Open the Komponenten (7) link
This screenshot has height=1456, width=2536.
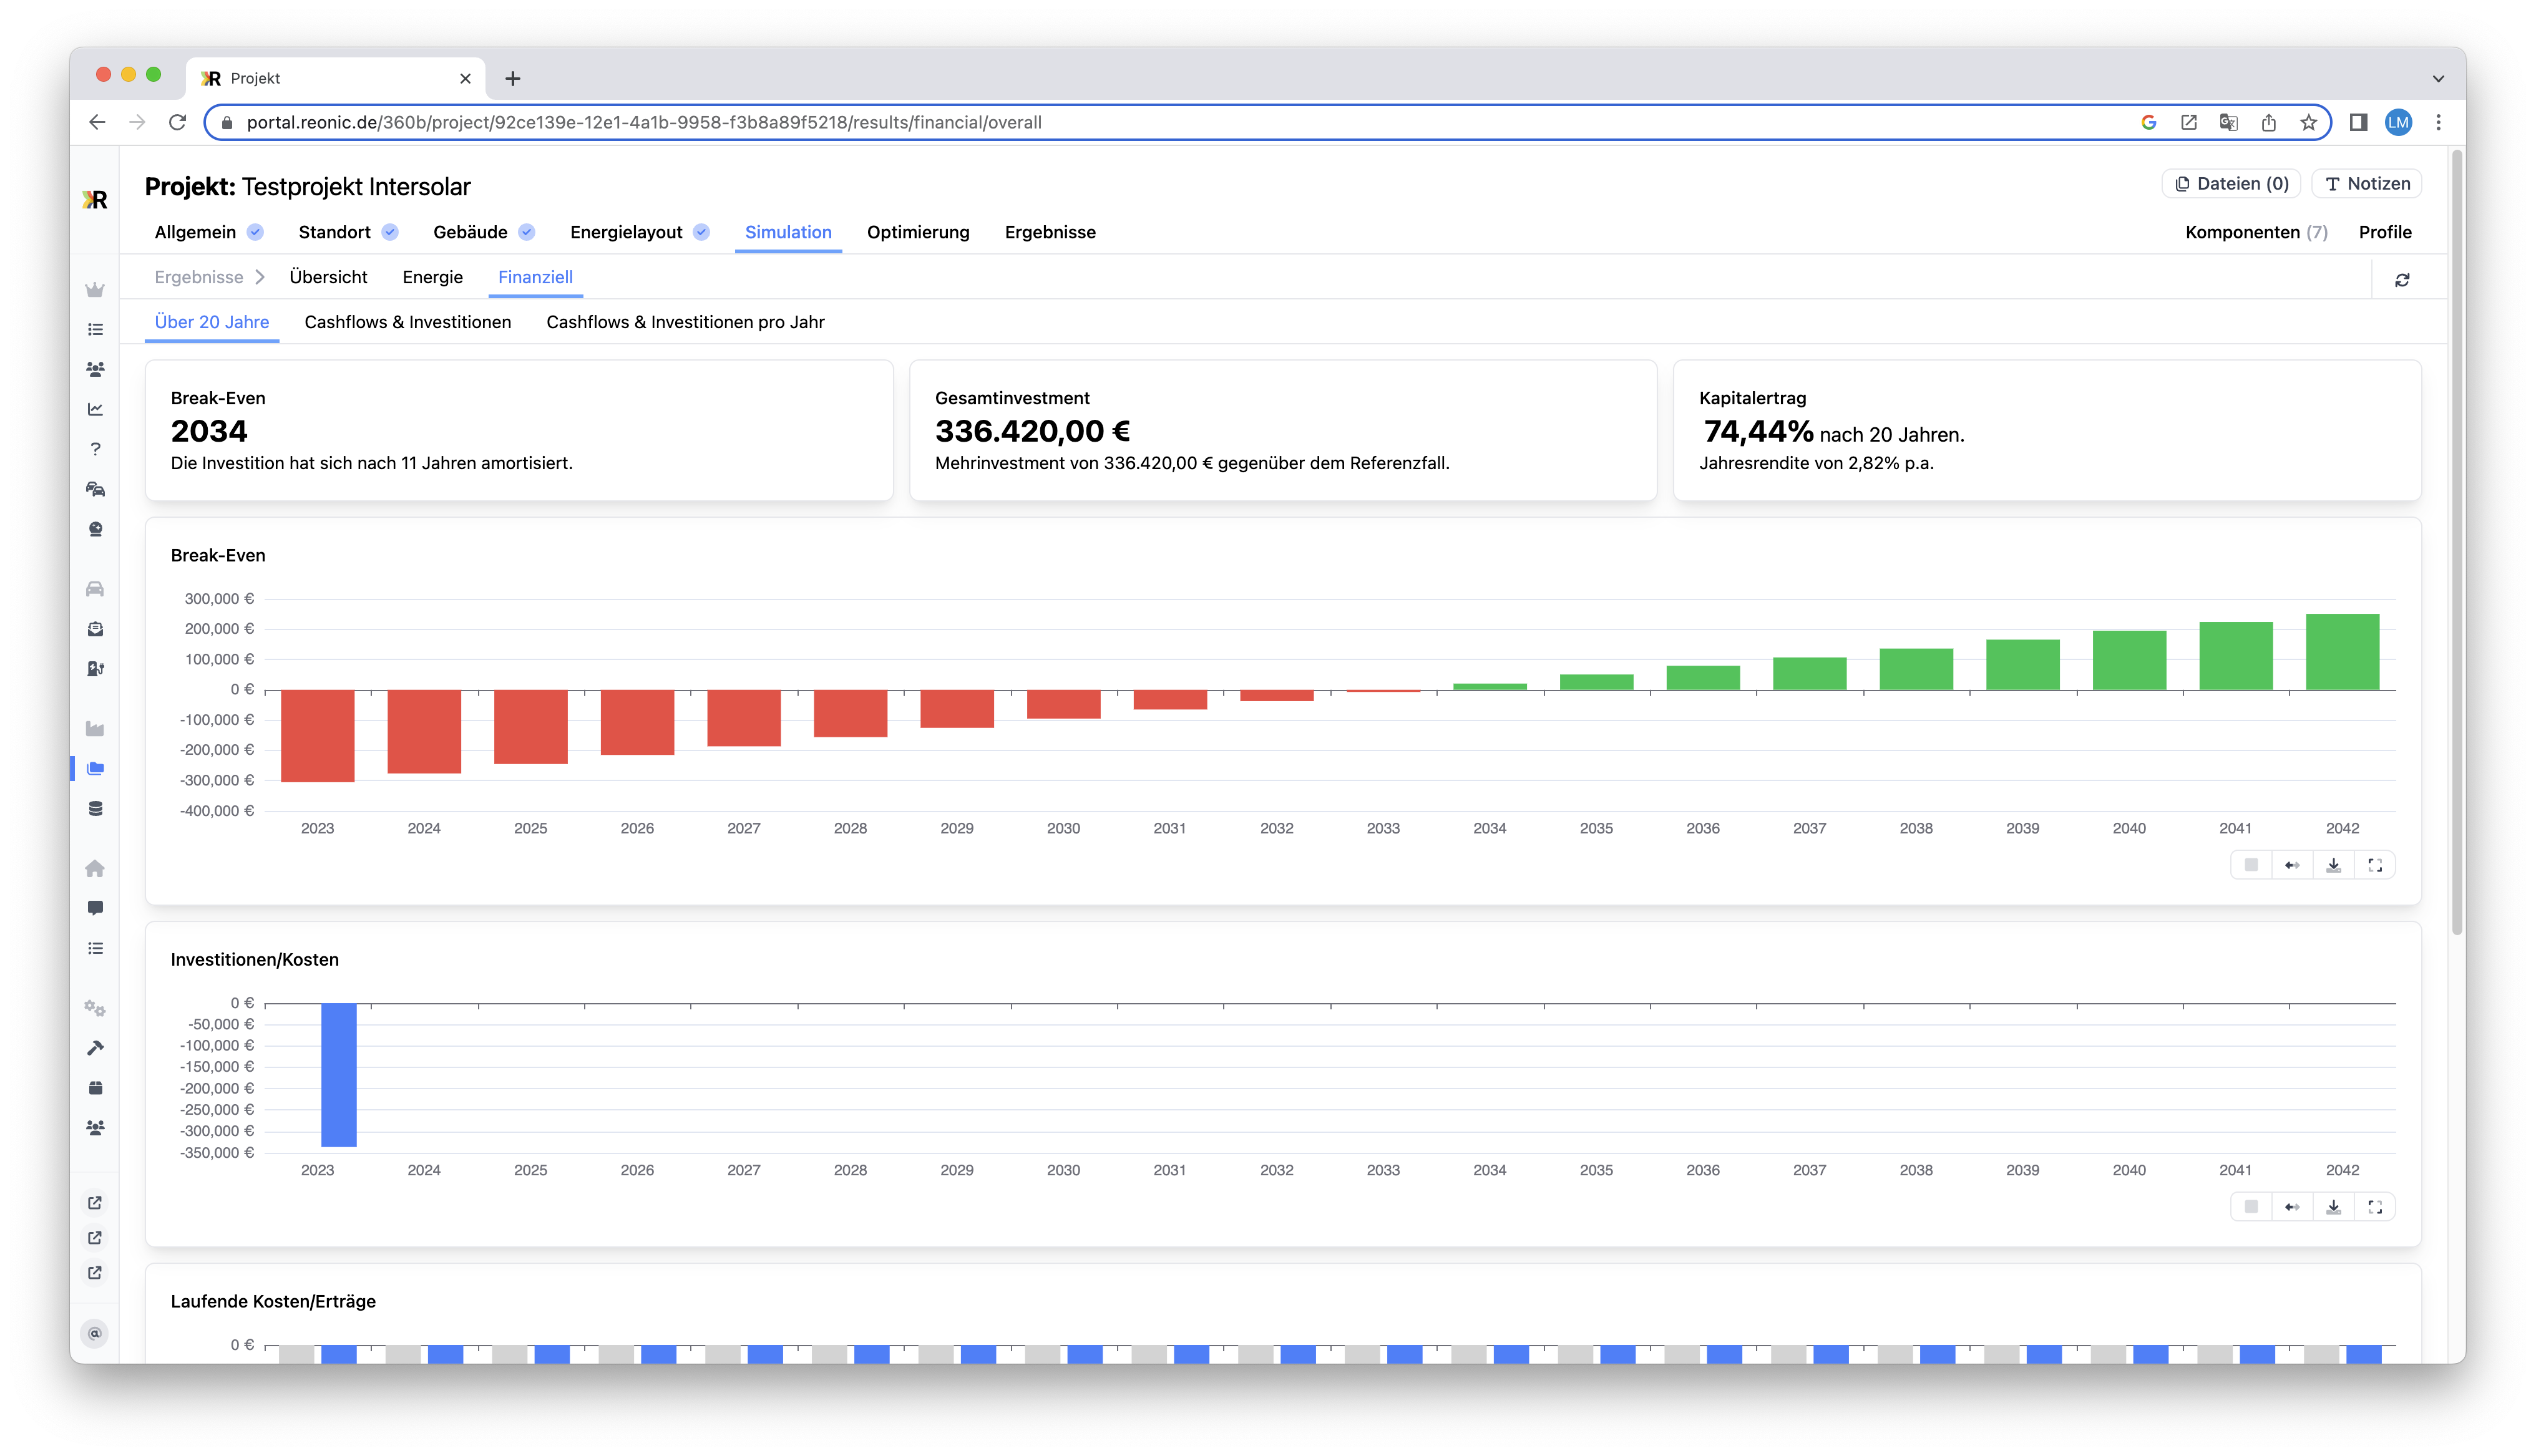point(2256,232)
